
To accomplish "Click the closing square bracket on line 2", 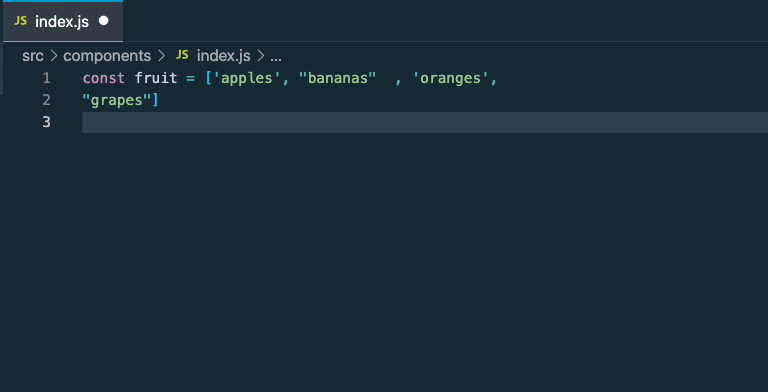I will [155, 100].
